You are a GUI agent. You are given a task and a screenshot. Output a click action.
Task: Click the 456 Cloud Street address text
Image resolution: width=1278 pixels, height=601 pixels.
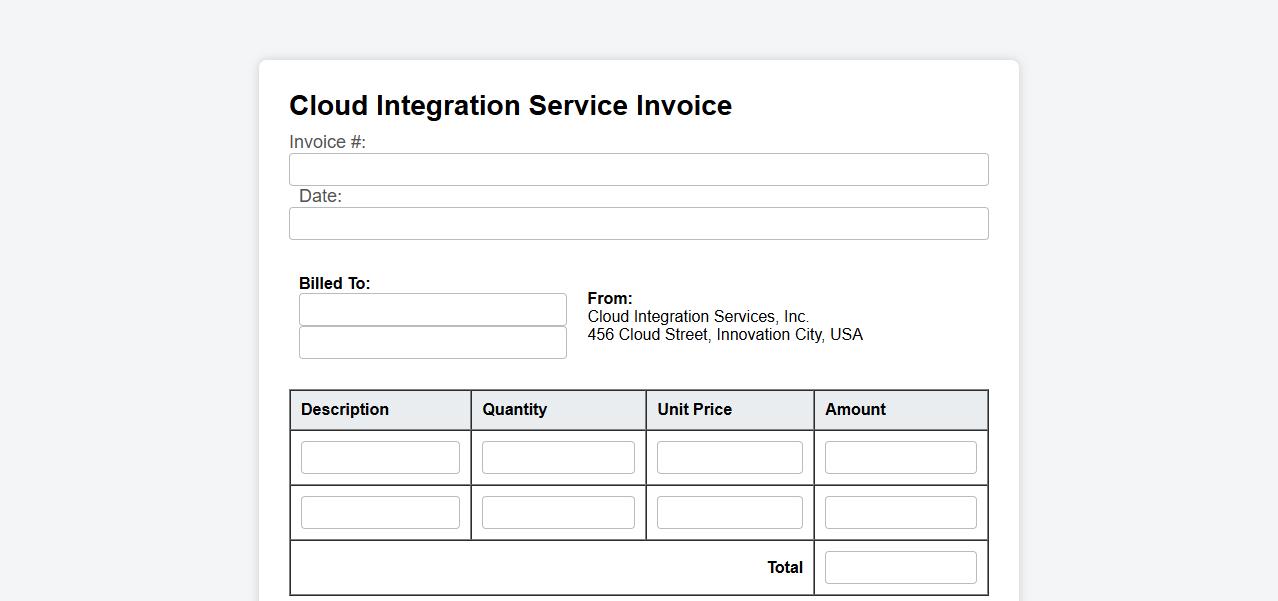[724, 335]
